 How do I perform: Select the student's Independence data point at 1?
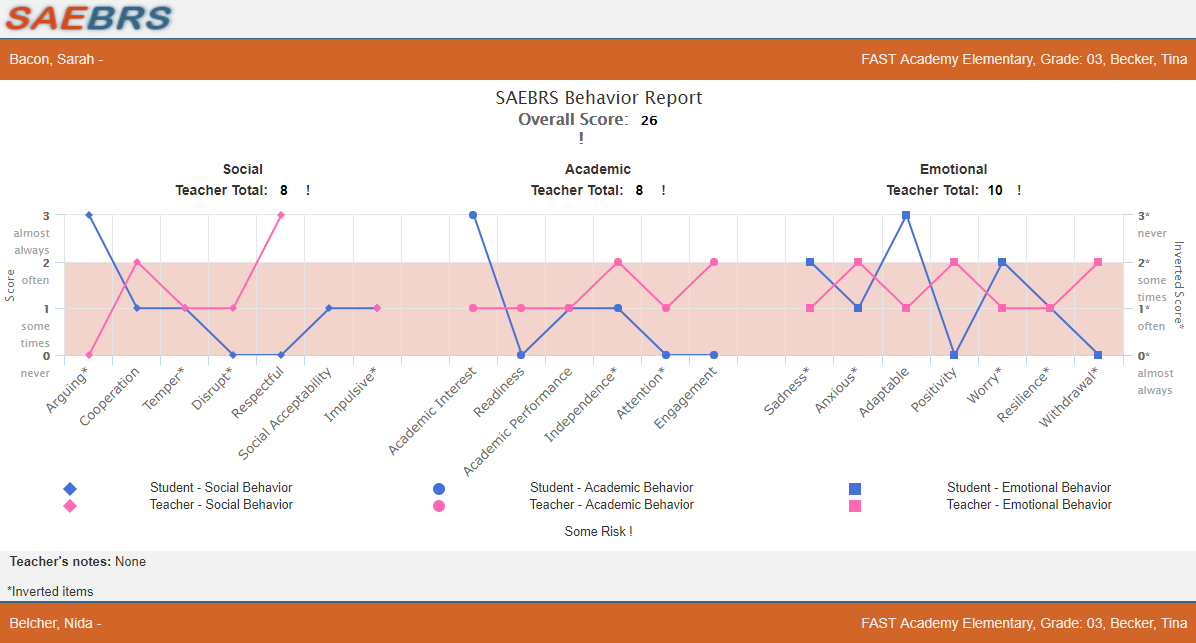coord(618,308)
